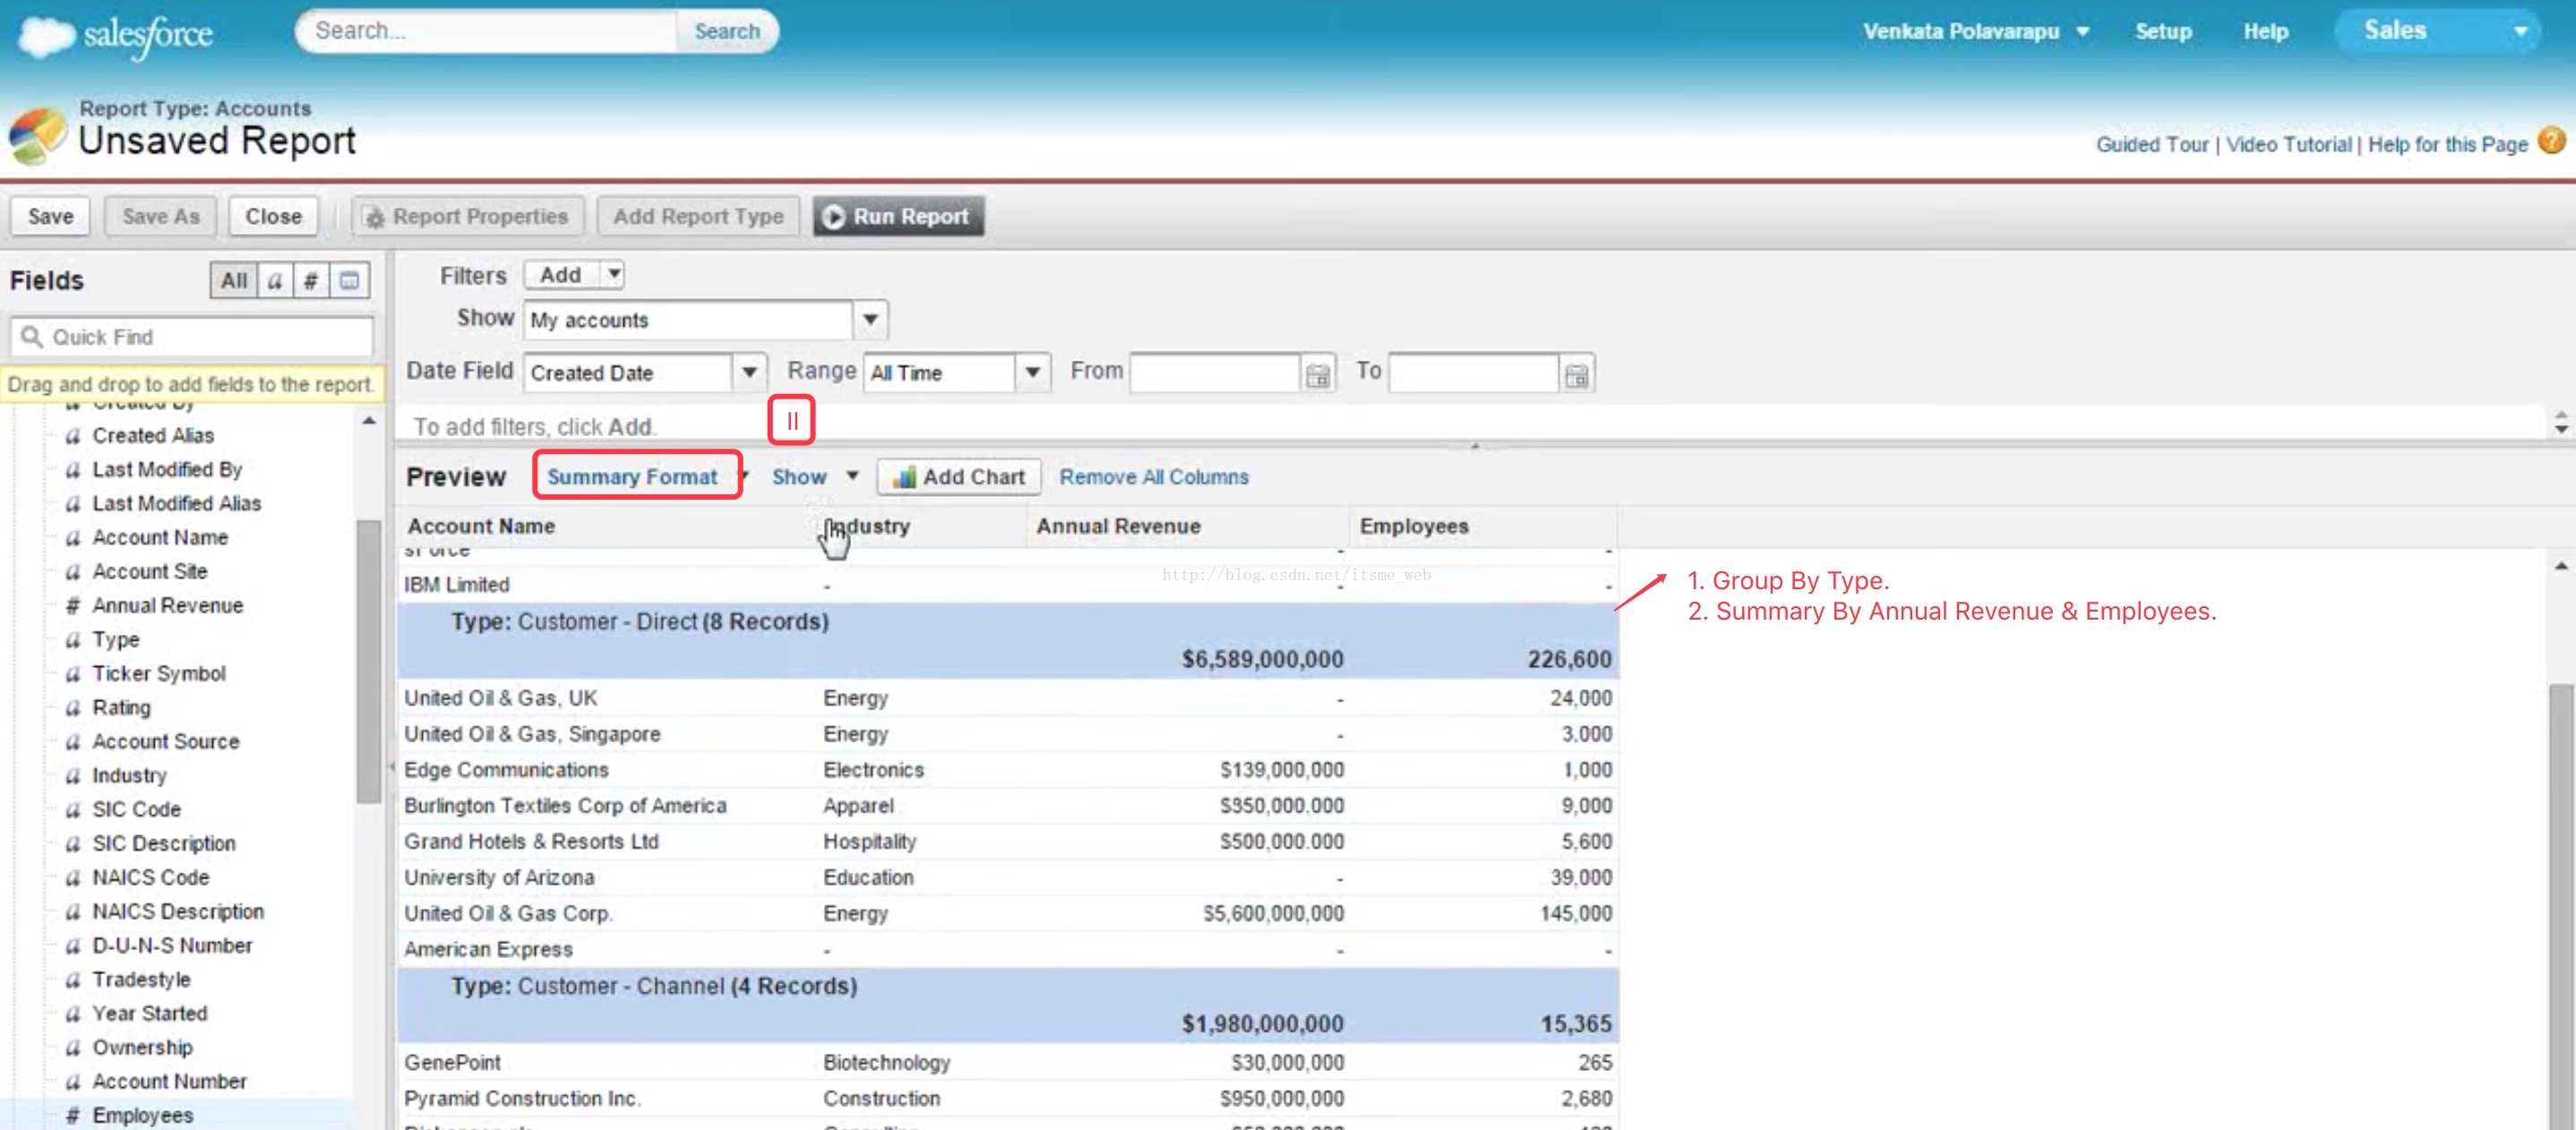Click the Run Report button
The width and height of the screenshot is (2576, 1130).
898,216
